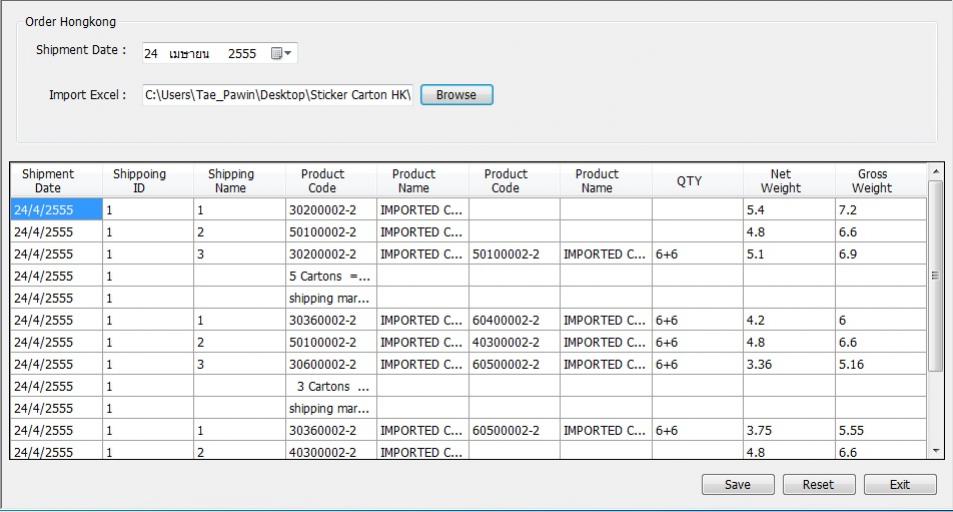Click the Browse button

click(x=456, y=95)
